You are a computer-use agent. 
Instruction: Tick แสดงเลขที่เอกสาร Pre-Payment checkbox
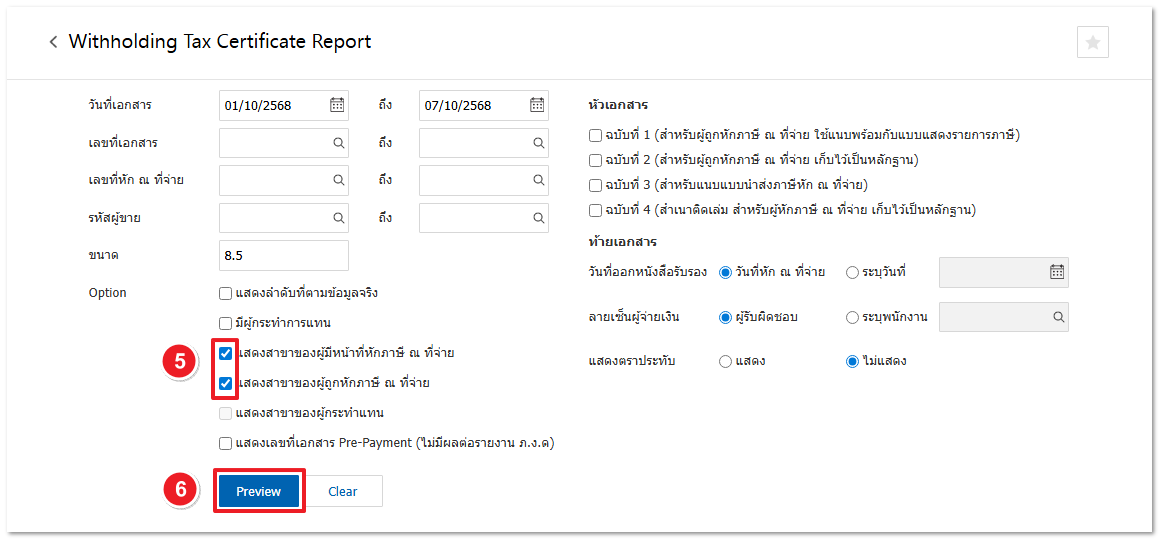point(226,443)
